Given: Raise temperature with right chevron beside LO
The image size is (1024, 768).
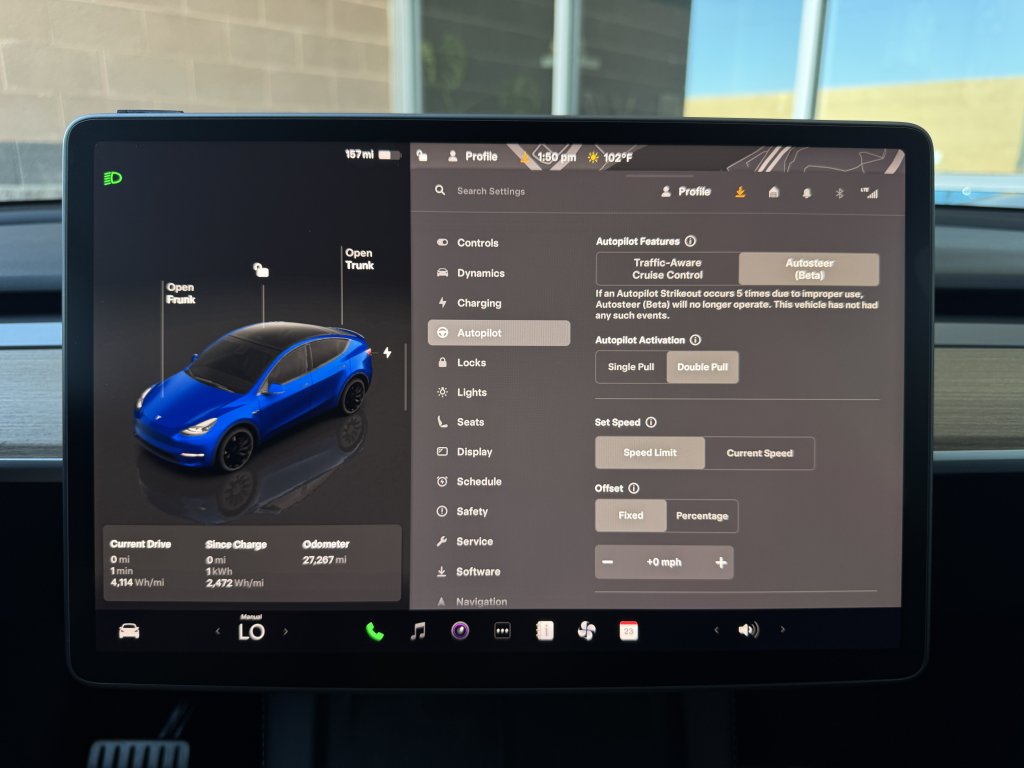Looking at the screenshot, I should 286,631.
